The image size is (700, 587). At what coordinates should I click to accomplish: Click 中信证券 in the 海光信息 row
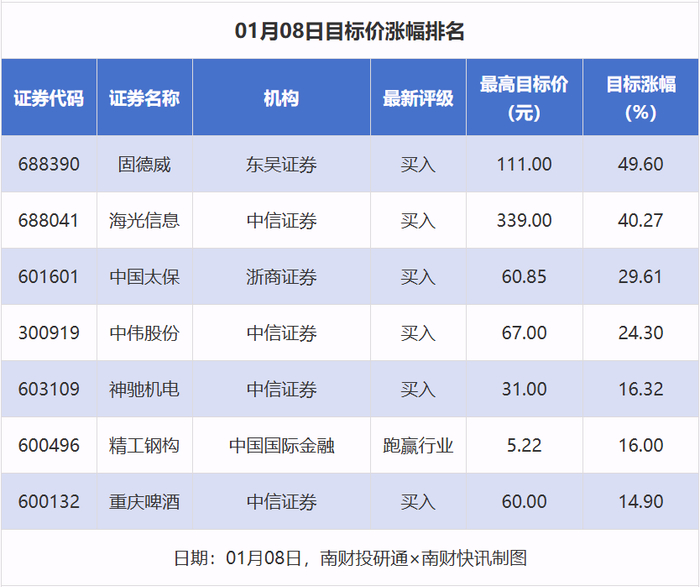(281, 221)
